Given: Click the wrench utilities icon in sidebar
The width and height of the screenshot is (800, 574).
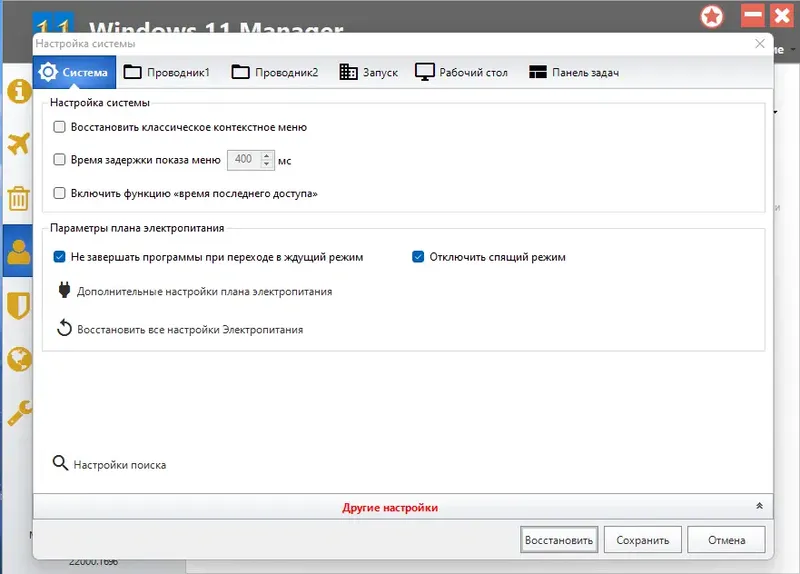Looking at the screenshot, I should [19, 413].
